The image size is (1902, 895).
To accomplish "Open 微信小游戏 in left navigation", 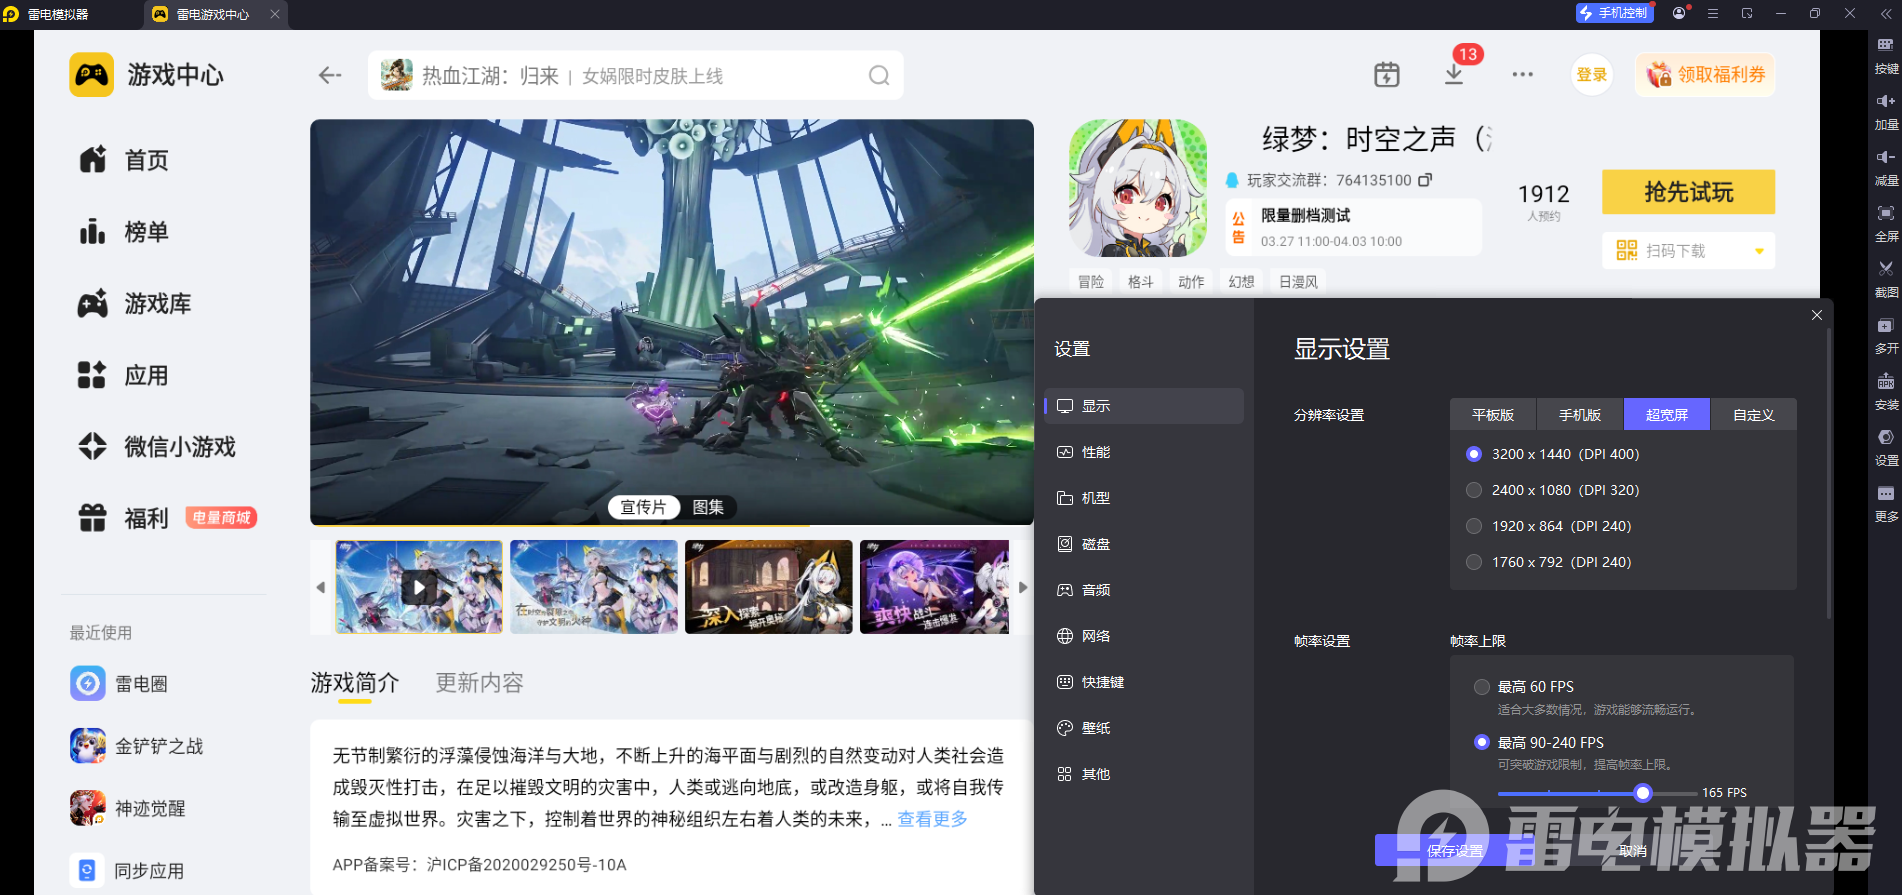I will point(157,447).
